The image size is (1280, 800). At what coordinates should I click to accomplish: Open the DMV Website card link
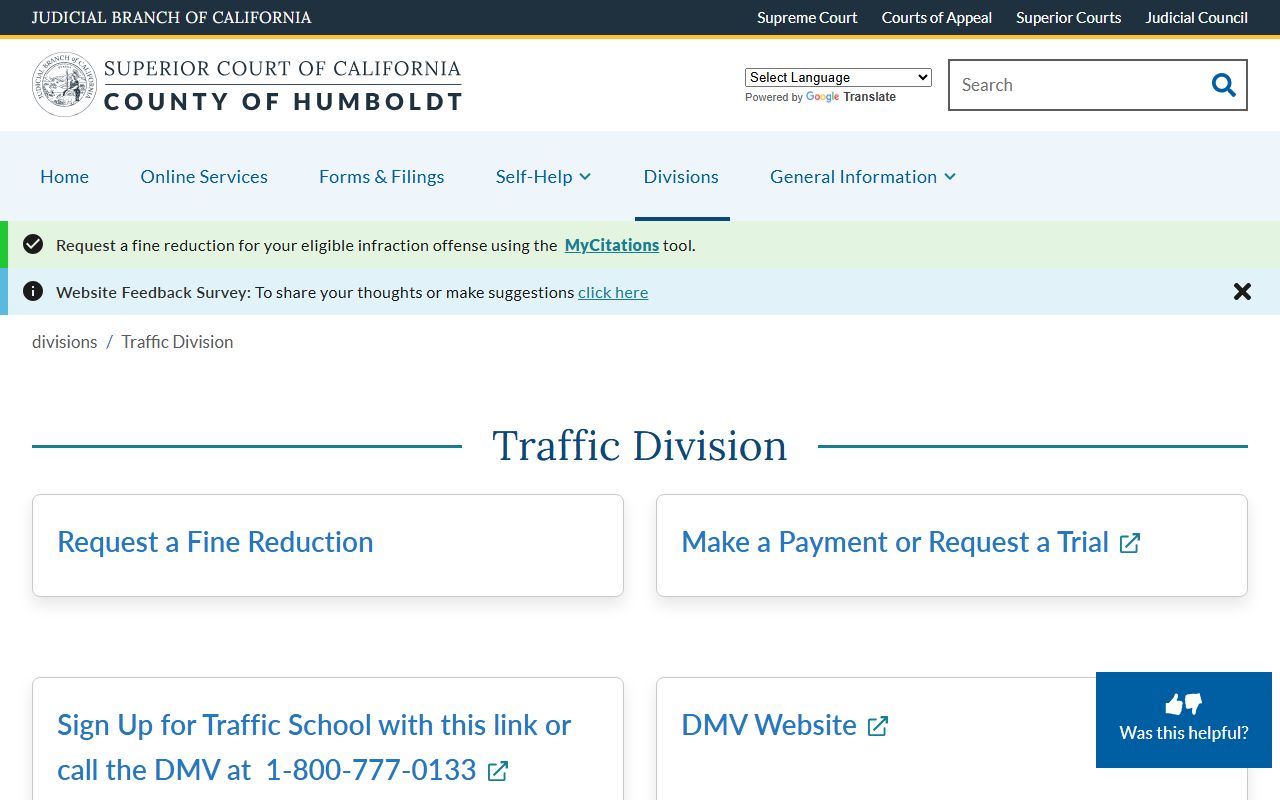(769, 725)
